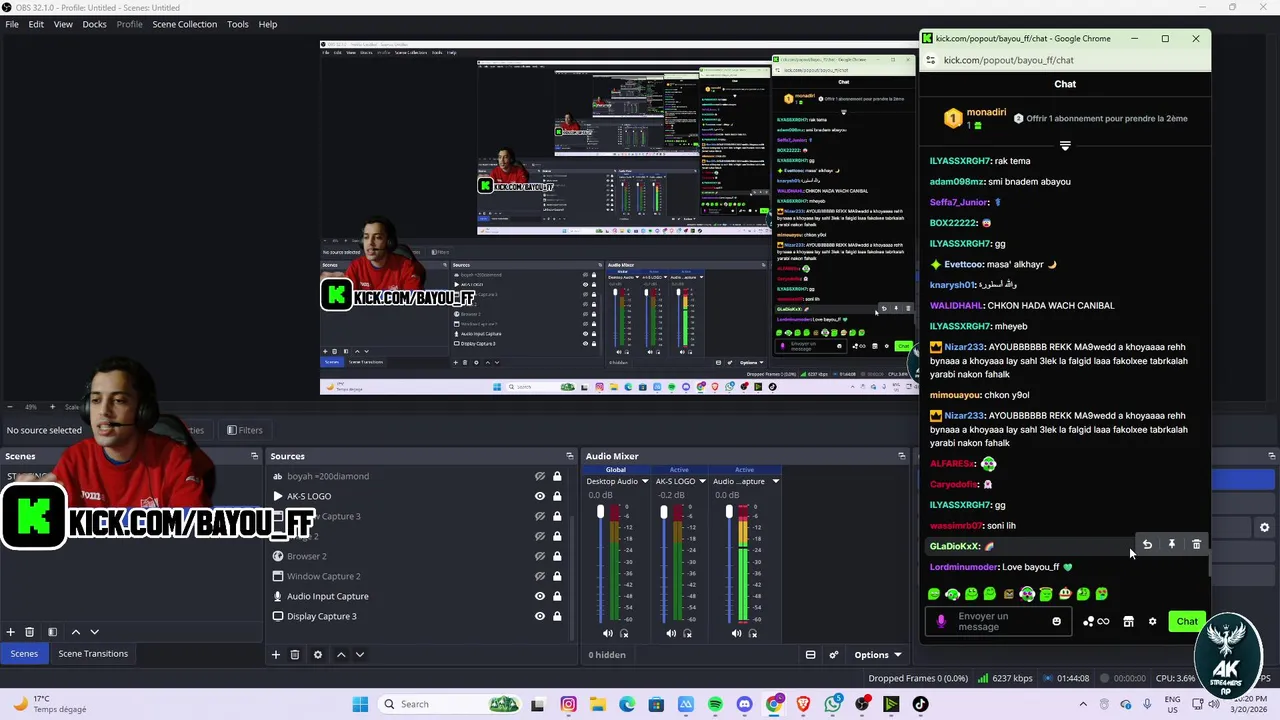Pin the GLaDioKxX chat message
The width and height of the screenshot is (1280, 720).
tap(1172, 544)
